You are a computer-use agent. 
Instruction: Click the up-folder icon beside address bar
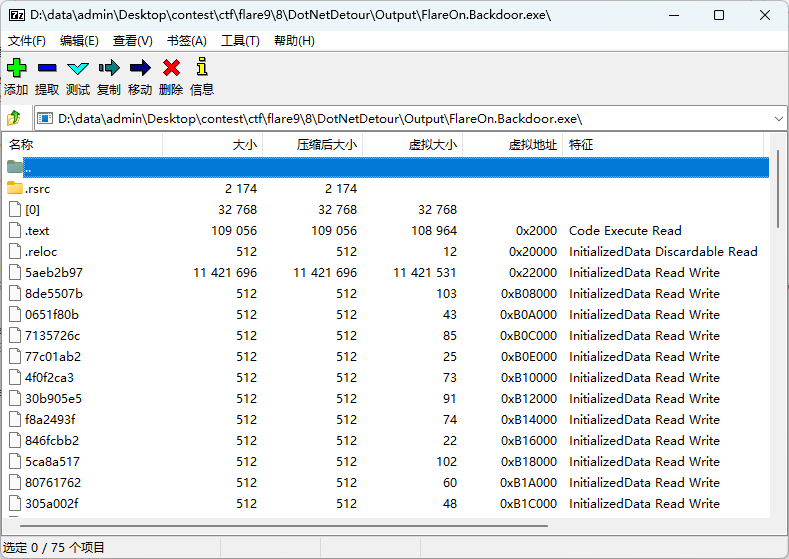pos(14,119)
